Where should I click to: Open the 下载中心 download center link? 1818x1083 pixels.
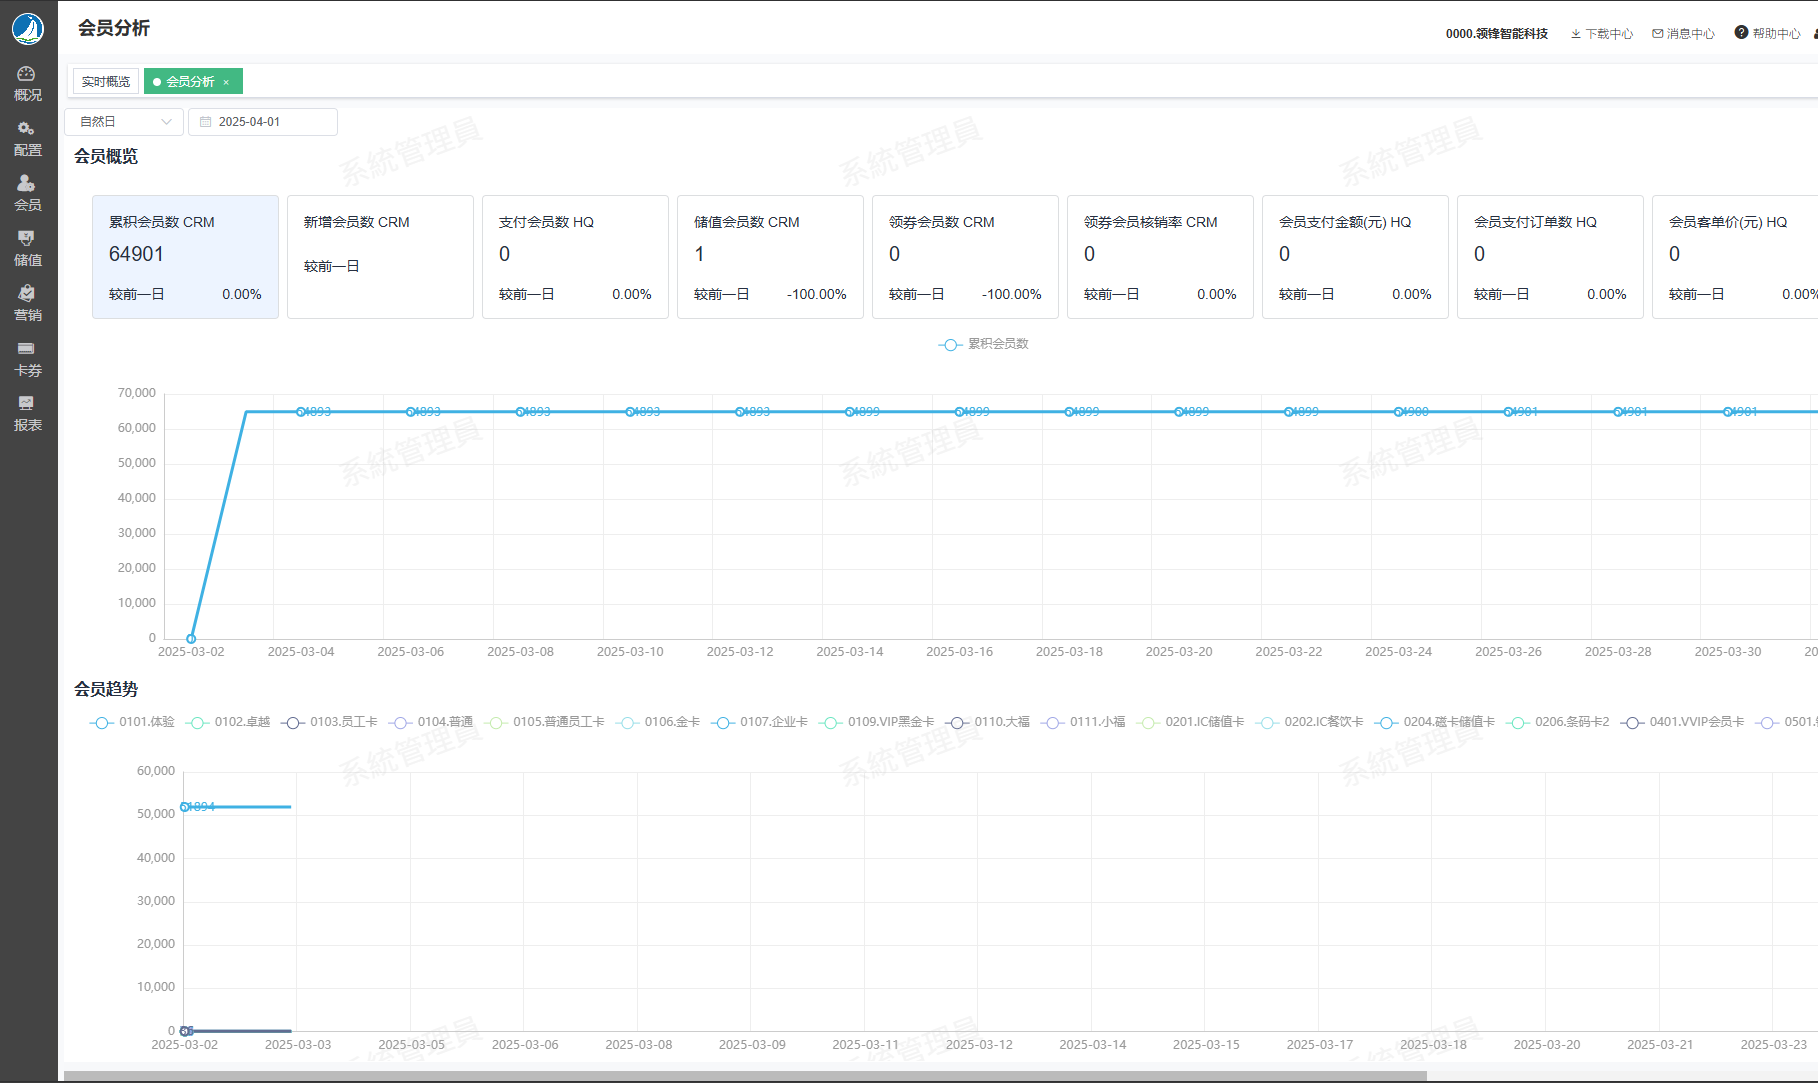click(x=1601, y=34)
